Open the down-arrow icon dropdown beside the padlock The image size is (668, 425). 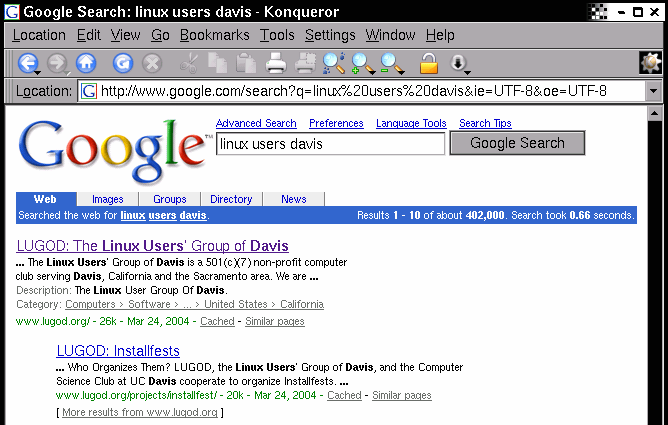[x=459, y=64]
